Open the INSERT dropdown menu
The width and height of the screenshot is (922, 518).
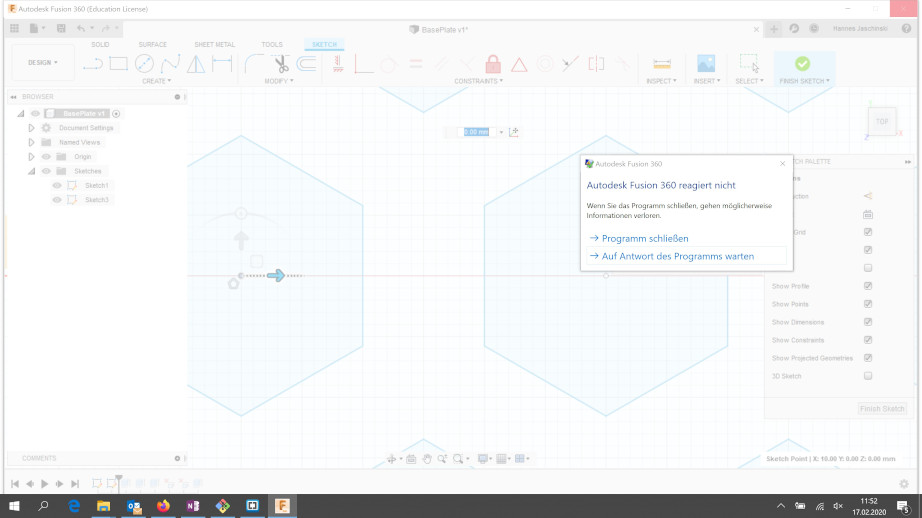pos(707,81)
